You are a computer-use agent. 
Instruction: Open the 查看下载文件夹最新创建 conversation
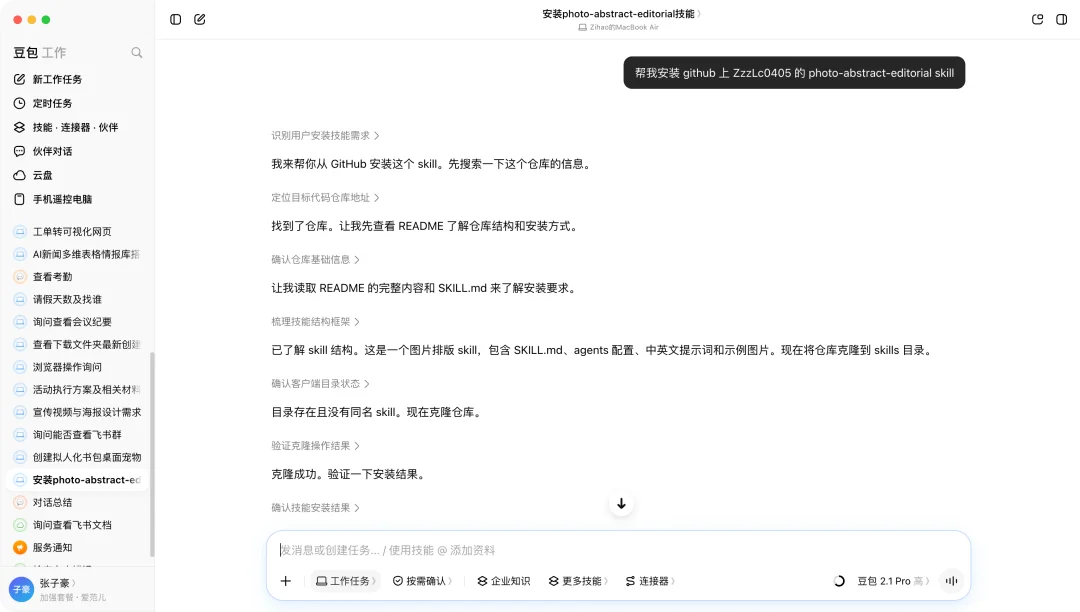pos(77,344)
